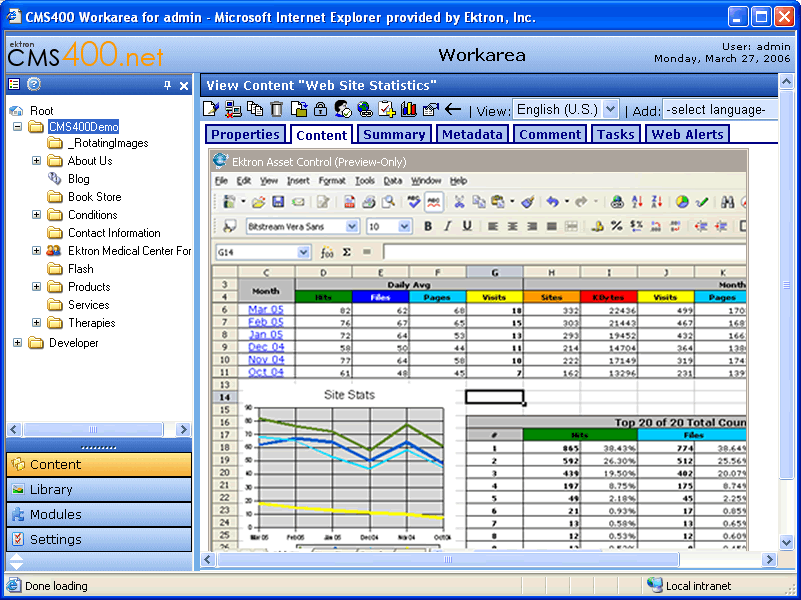Click the globe link-check icon in toolbar
This screenshot has height=600, width=801.
(364, 109)
